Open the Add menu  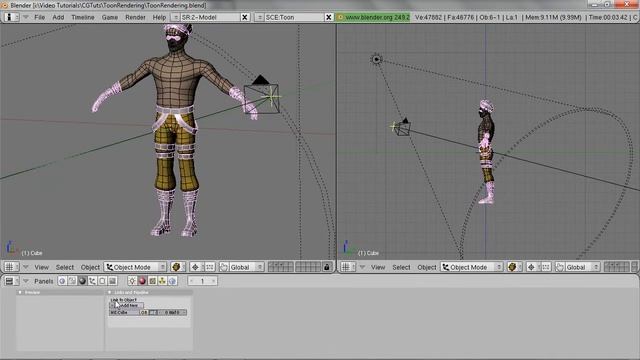click(58, 17)
